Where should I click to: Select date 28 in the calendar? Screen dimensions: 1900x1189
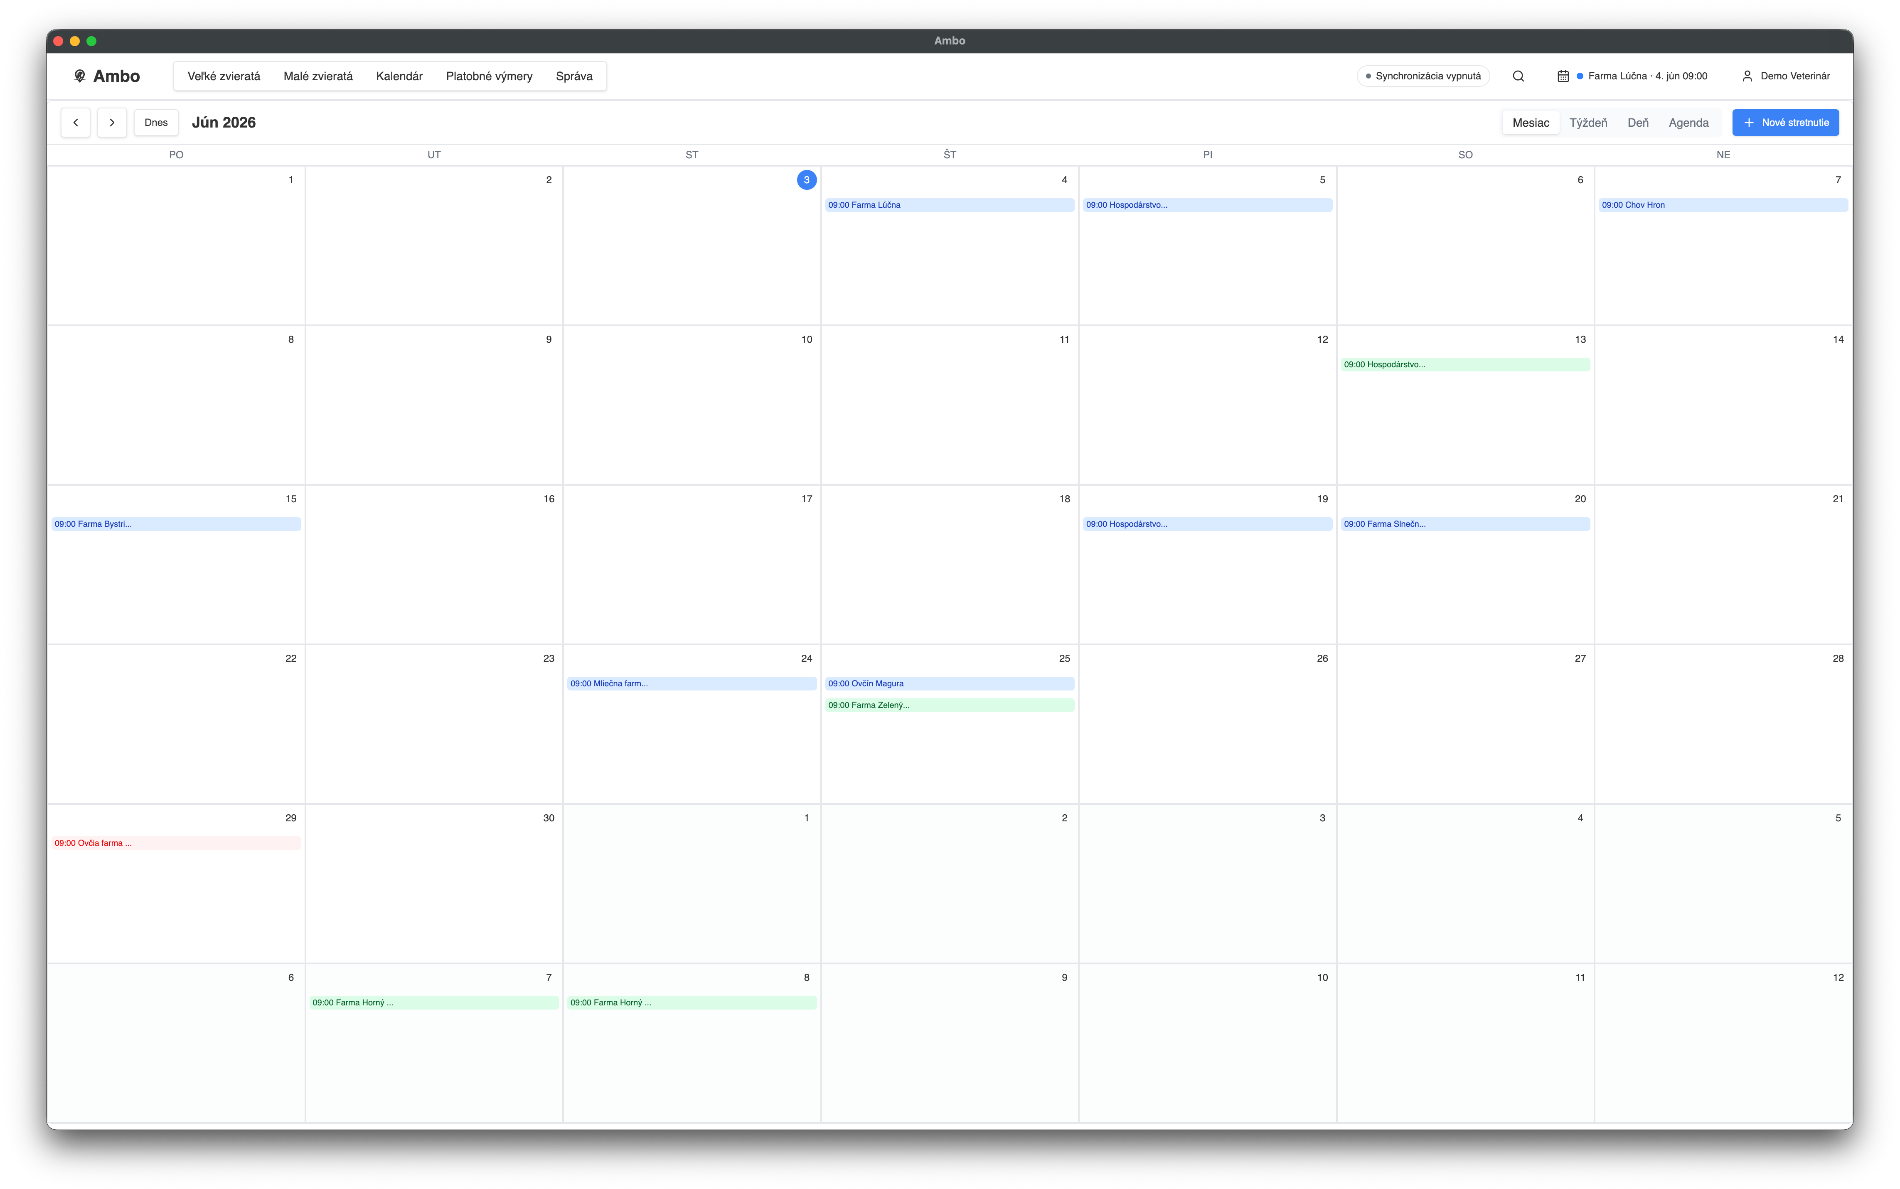point(1838,659)
